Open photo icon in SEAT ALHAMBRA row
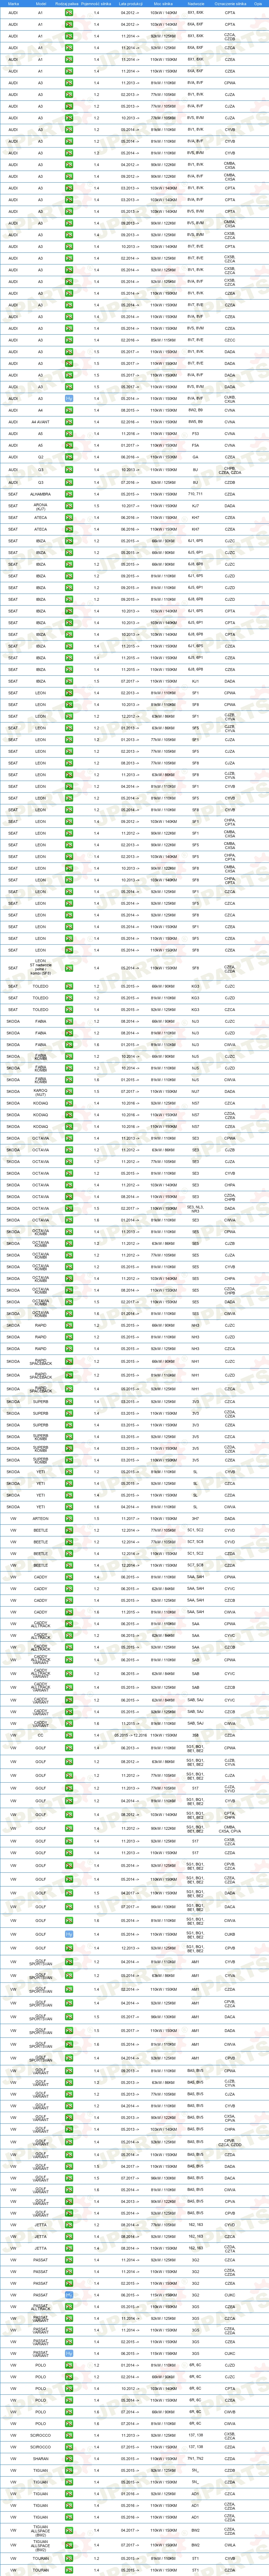The width and height of the screenshot is (269, 2576). 69,494
